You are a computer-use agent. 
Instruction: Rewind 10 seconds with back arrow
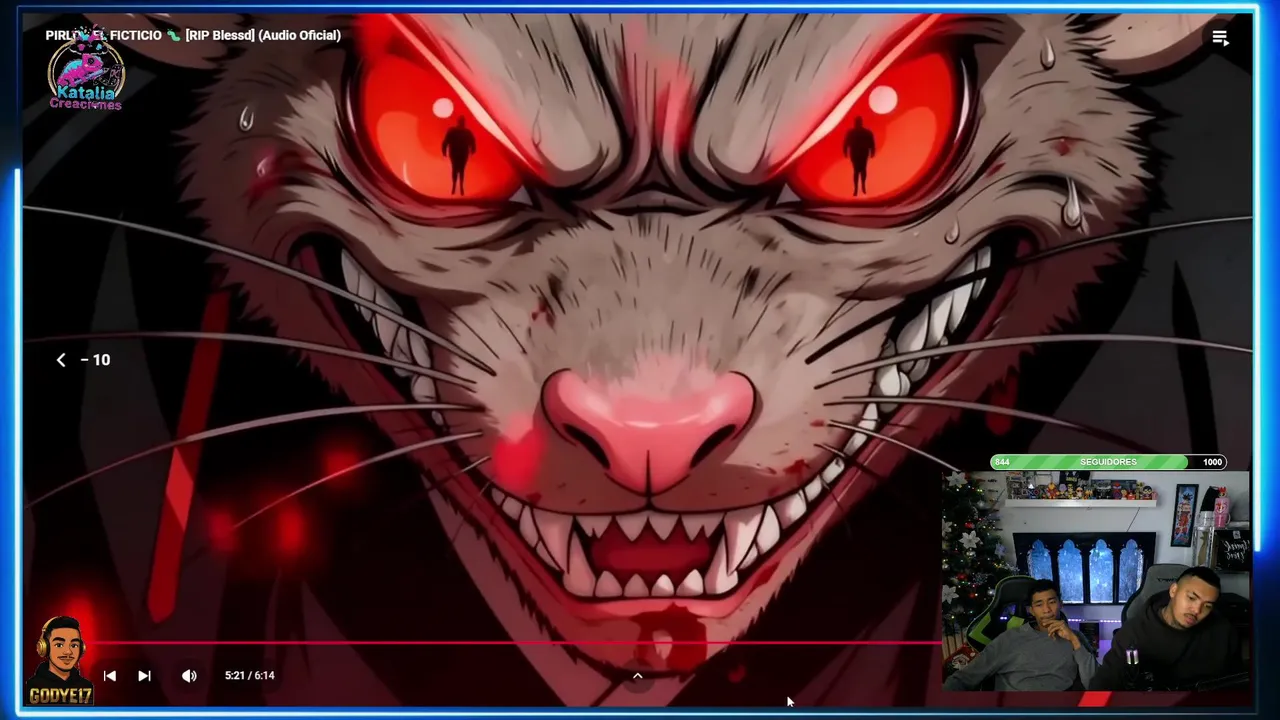click(x=61, y=360)
